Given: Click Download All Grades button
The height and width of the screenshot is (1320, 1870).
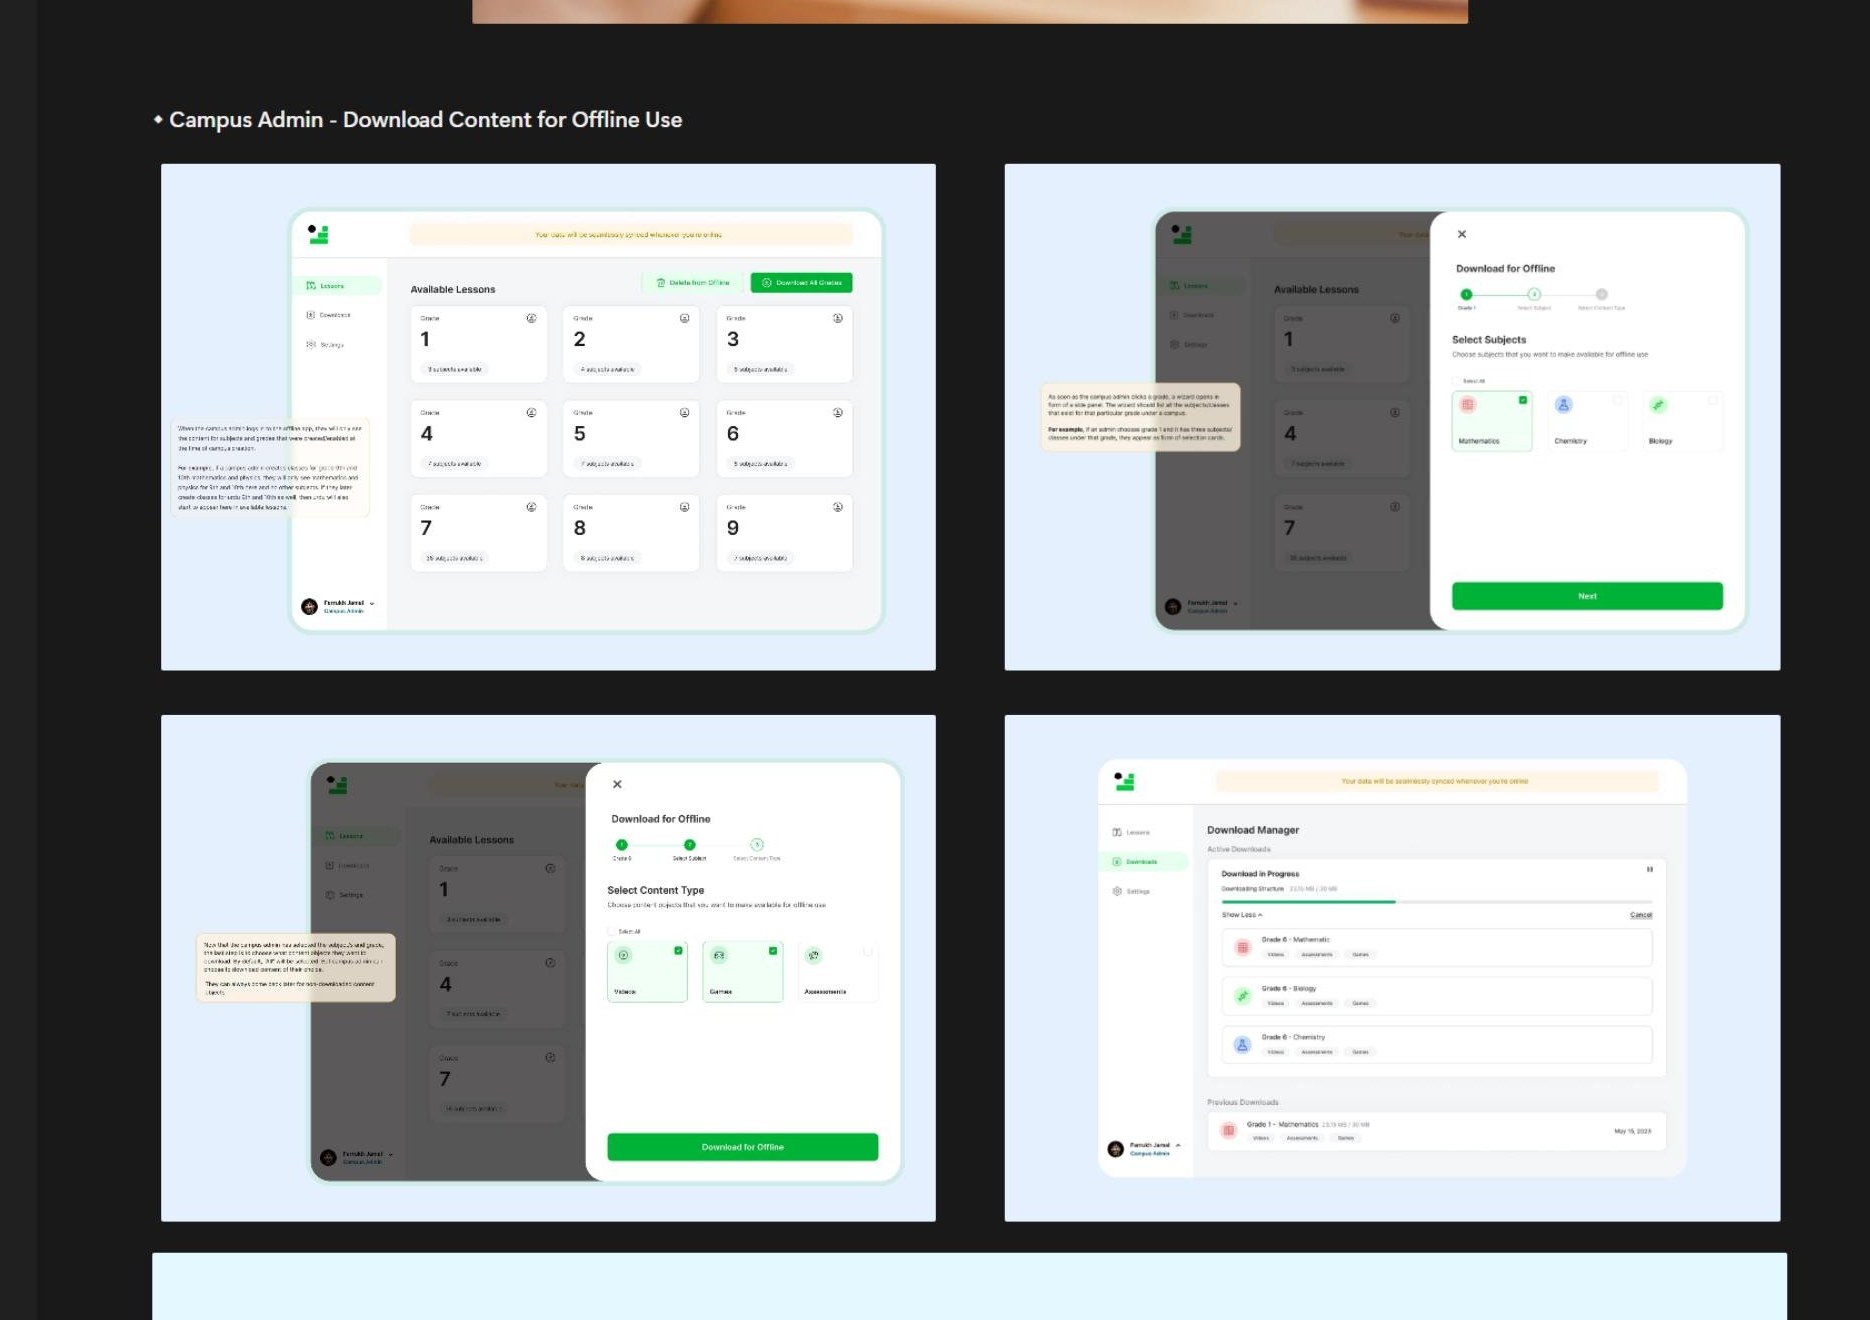Looking at the screenshot, I should 802,283.
